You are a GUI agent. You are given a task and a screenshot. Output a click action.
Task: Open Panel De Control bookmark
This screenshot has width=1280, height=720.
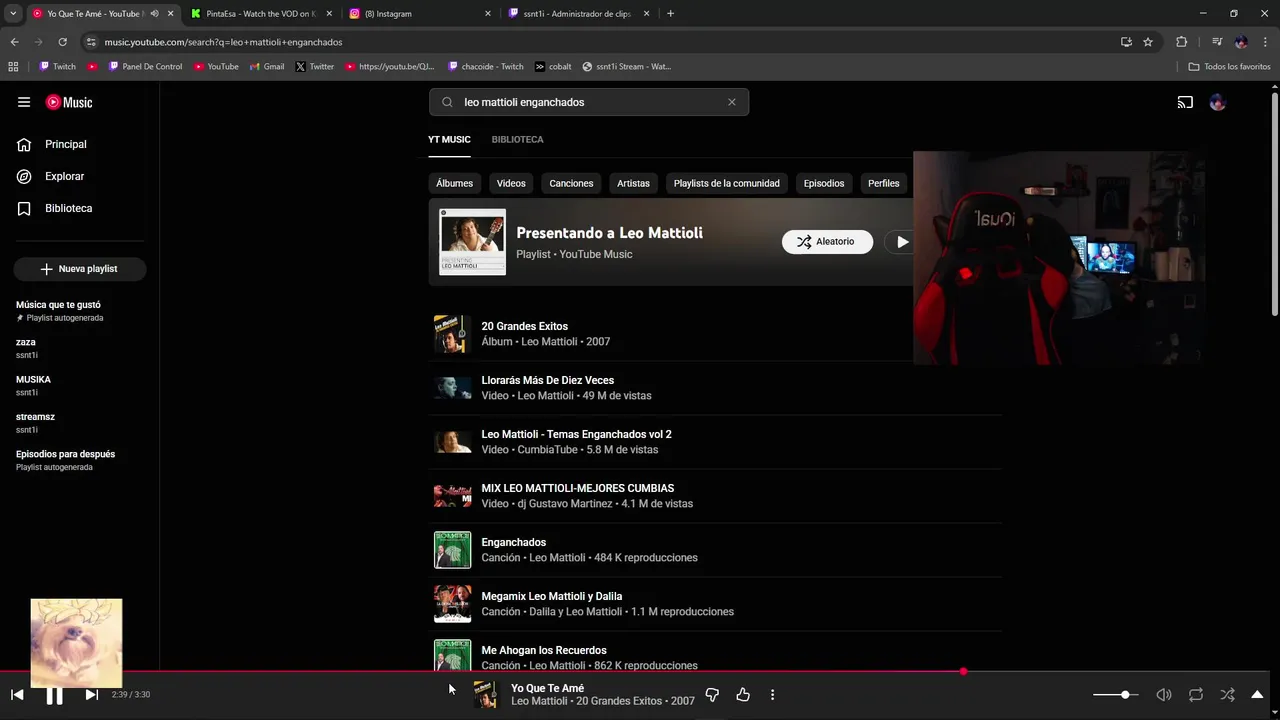coord(146,67)
